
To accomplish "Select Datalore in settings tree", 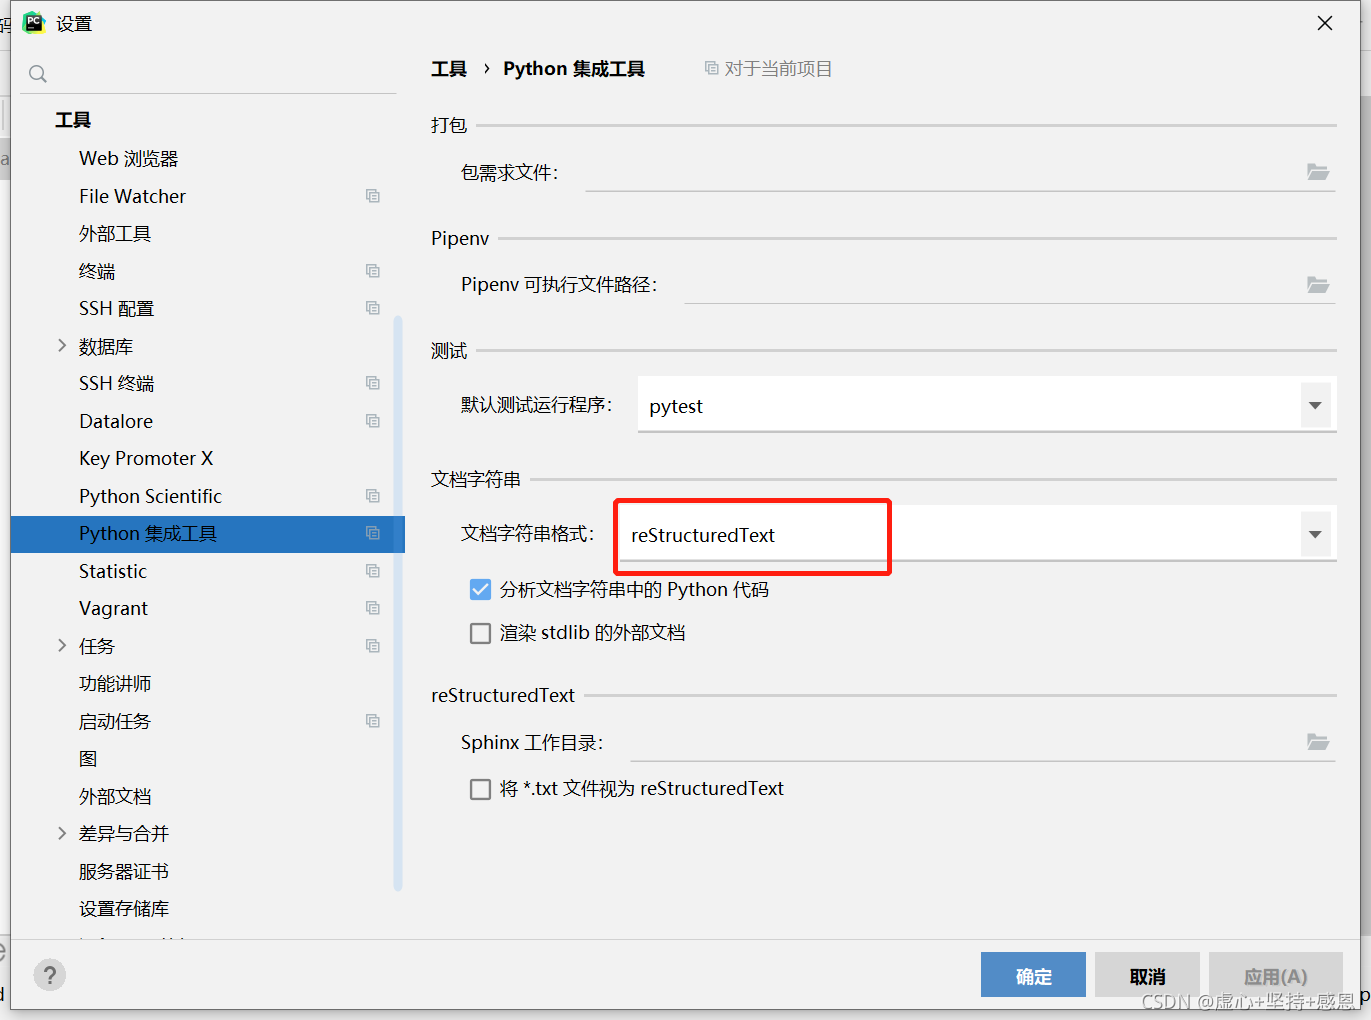I will (116, 421).
